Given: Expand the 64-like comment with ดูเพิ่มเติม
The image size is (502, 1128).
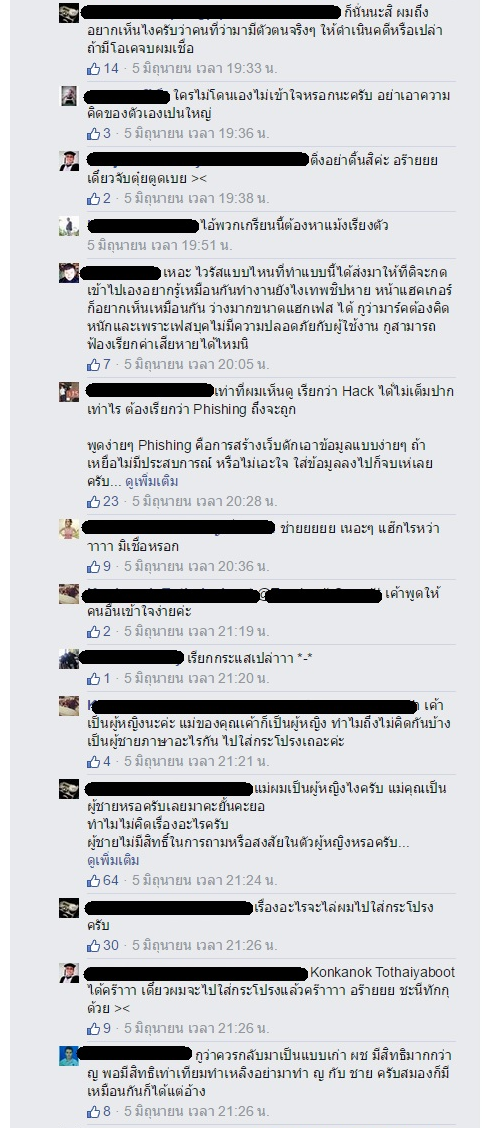Looking at the screenshot, I should click(114, 860).
